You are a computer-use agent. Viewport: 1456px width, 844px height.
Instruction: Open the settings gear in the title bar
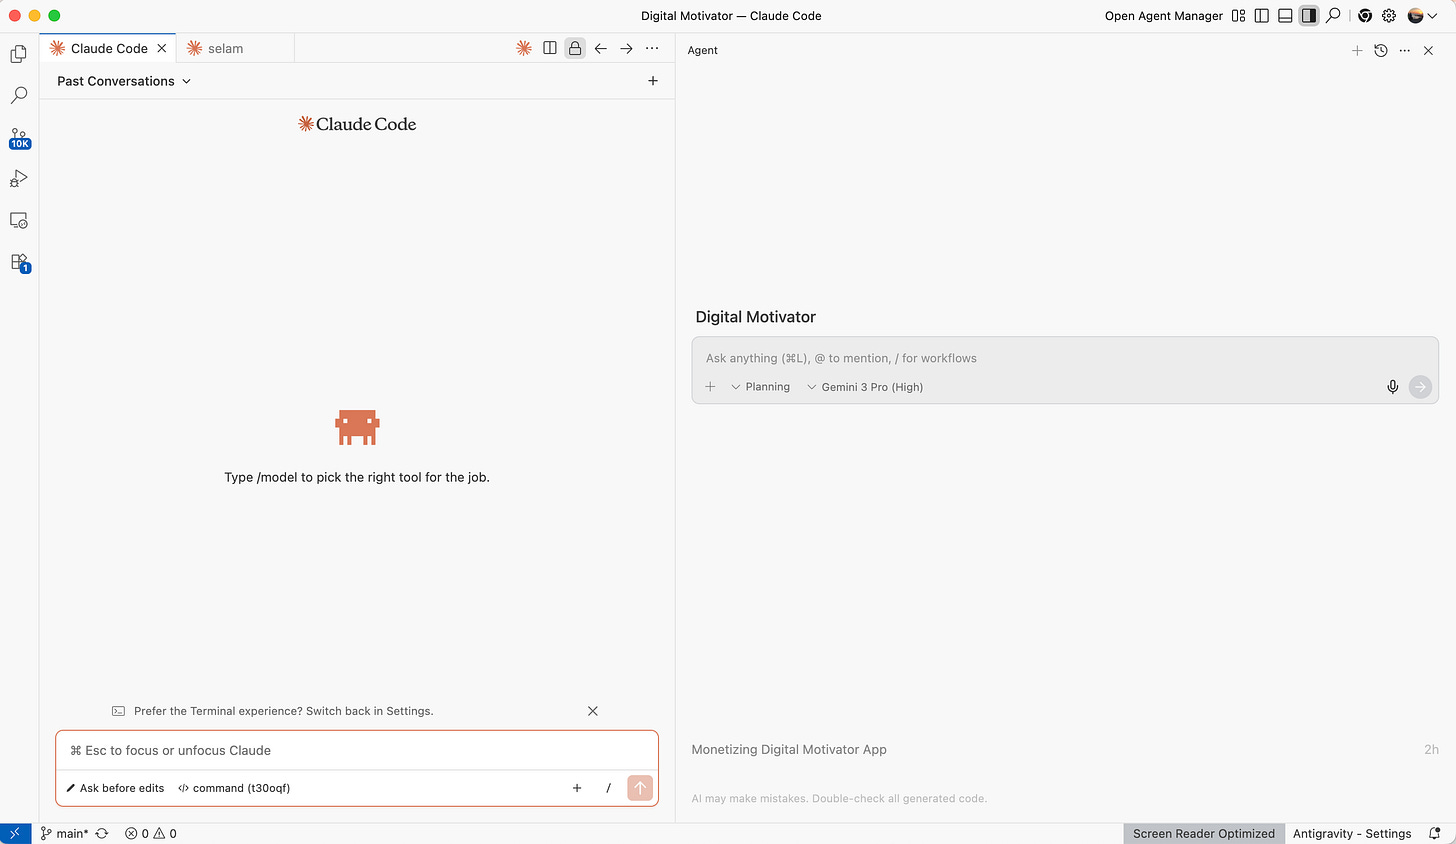pyautogui.click(x=1389, y=16)
